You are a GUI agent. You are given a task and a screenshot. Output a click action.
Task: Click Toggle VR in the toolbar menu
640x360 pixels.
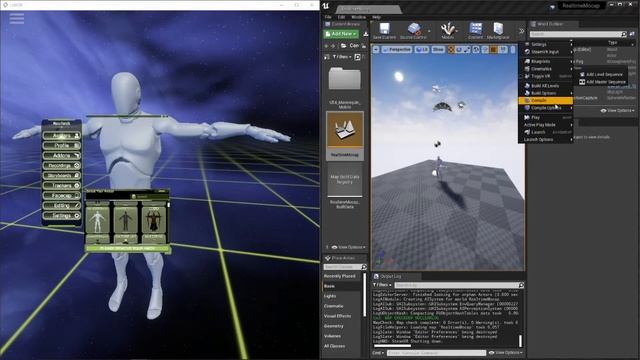pos(545,76)
